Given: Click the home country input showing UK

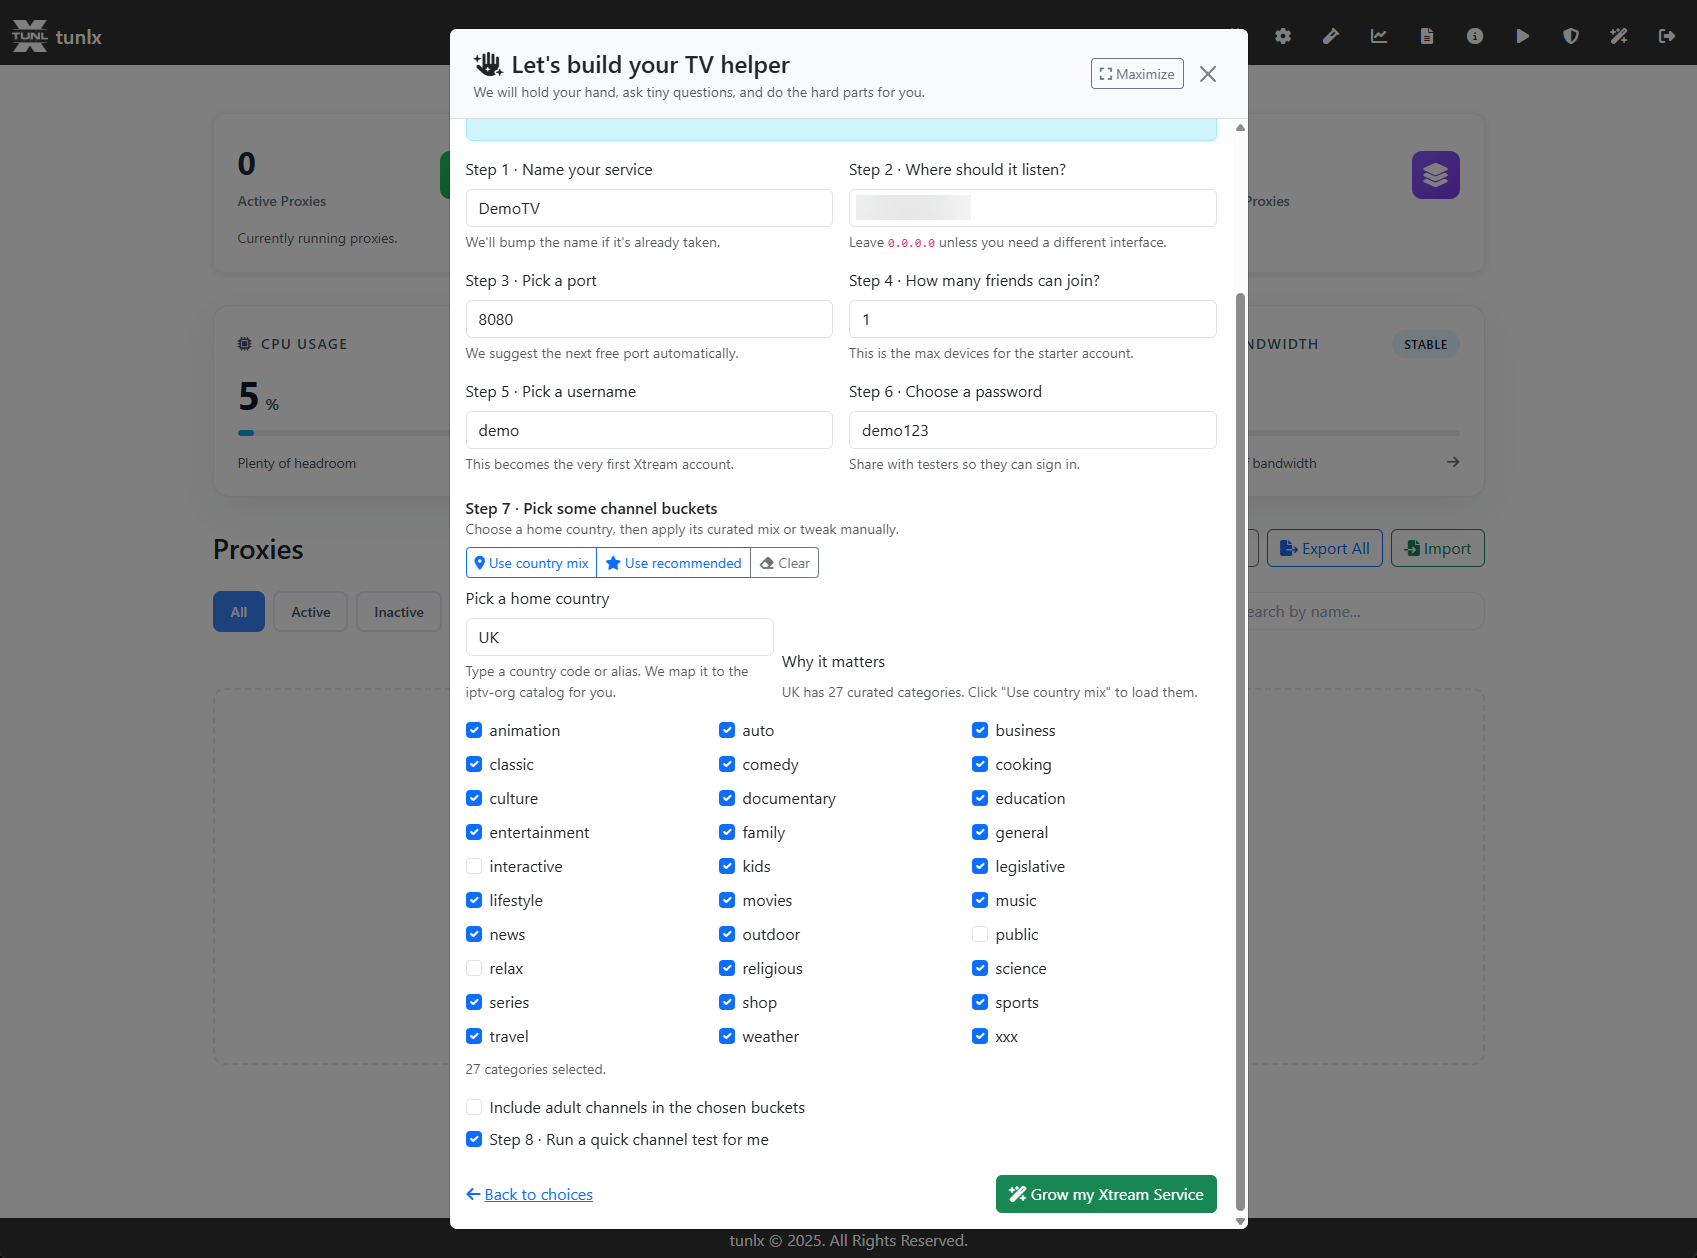Looking at the screenshot, I should pyautogui.click(x=619, y=636).
